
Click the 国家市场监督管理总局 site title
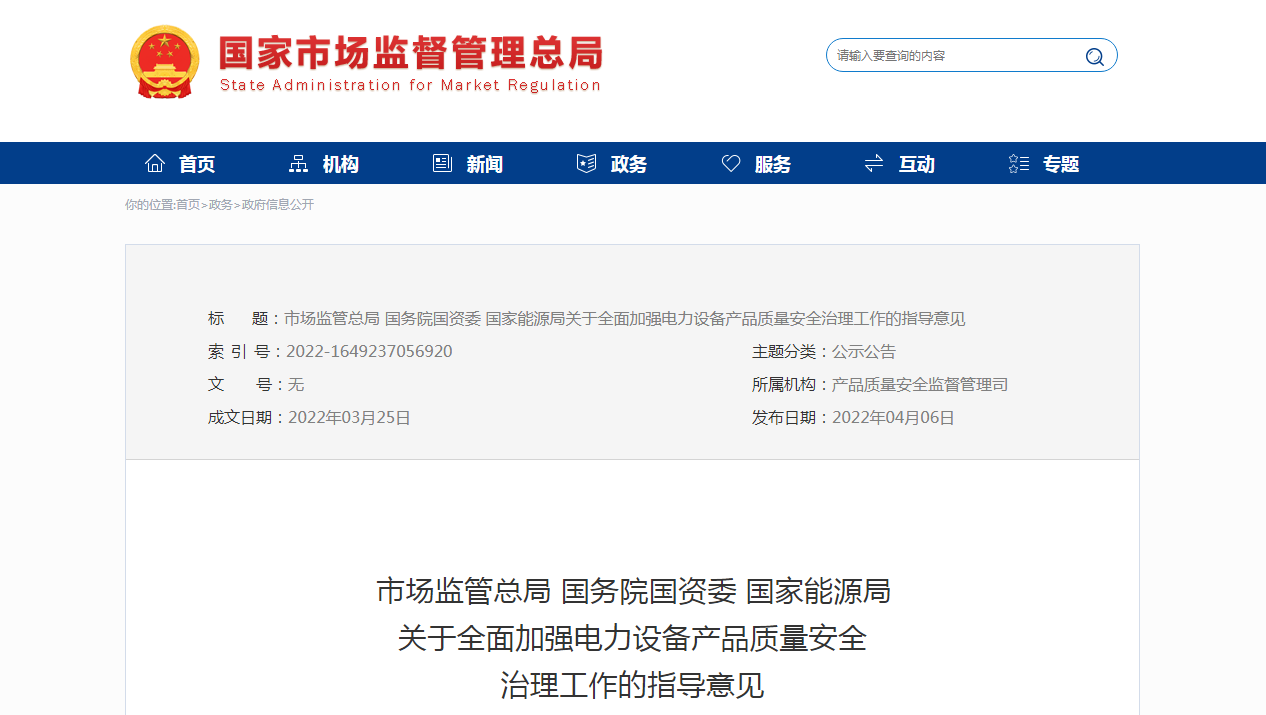click(x=411, y=52)
